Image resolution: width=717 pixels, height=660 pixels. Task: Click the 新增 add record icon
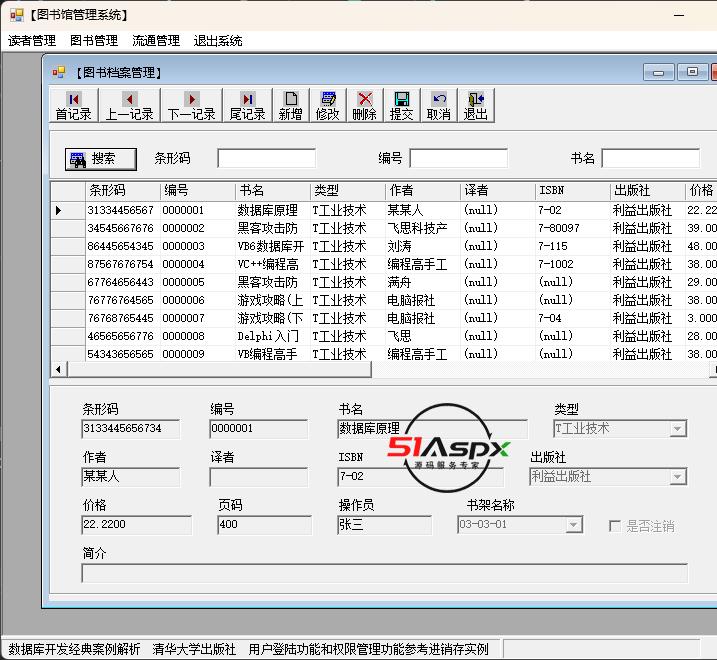click(290, 105)
